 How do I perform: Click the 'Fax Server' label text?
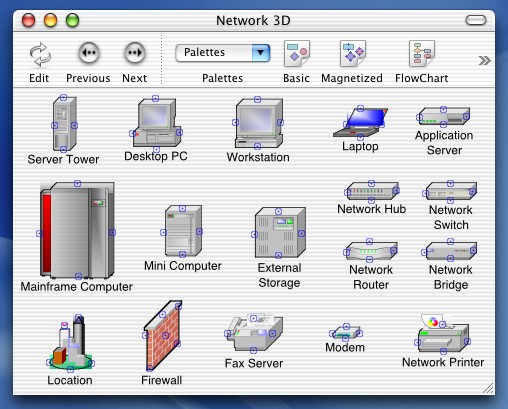pyautogui.click(x=254, y=363)
